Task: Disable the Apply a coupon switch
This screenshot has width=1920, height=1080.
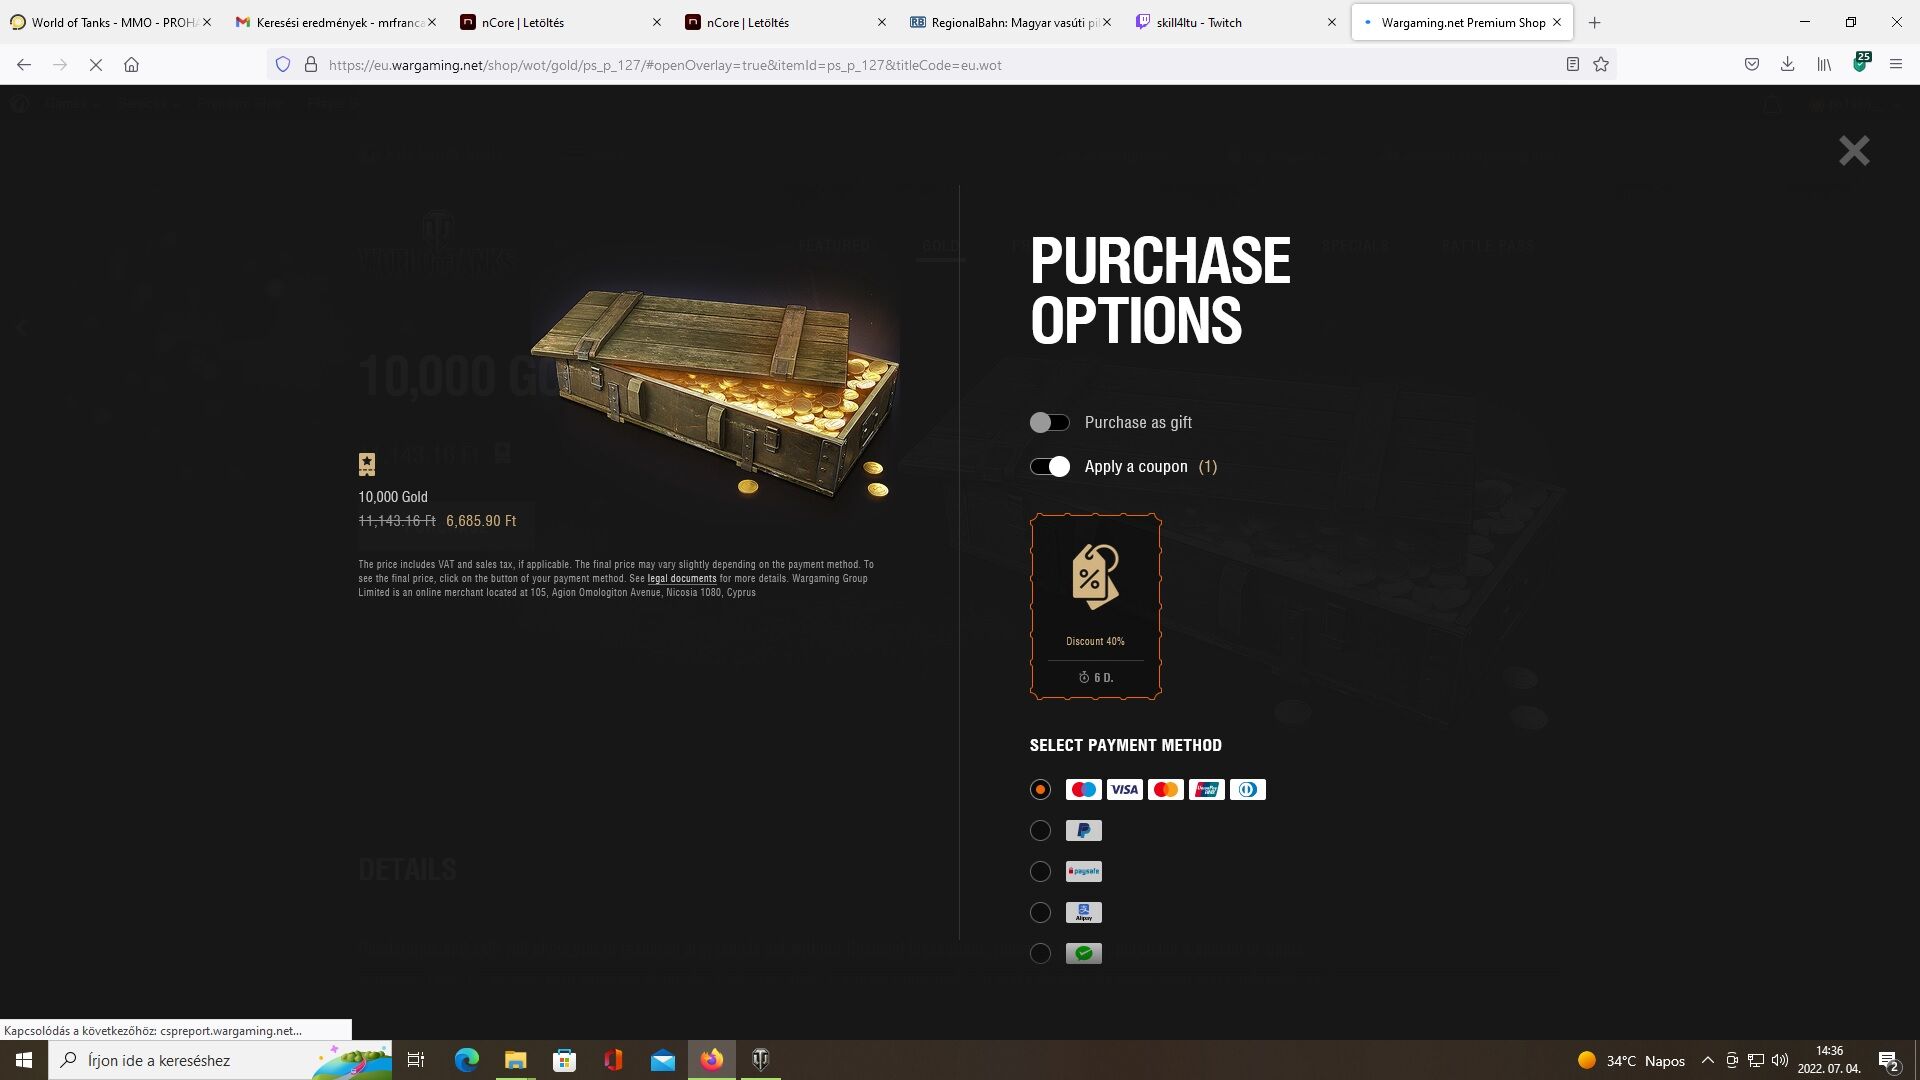Action: [x=1049, y=467]
